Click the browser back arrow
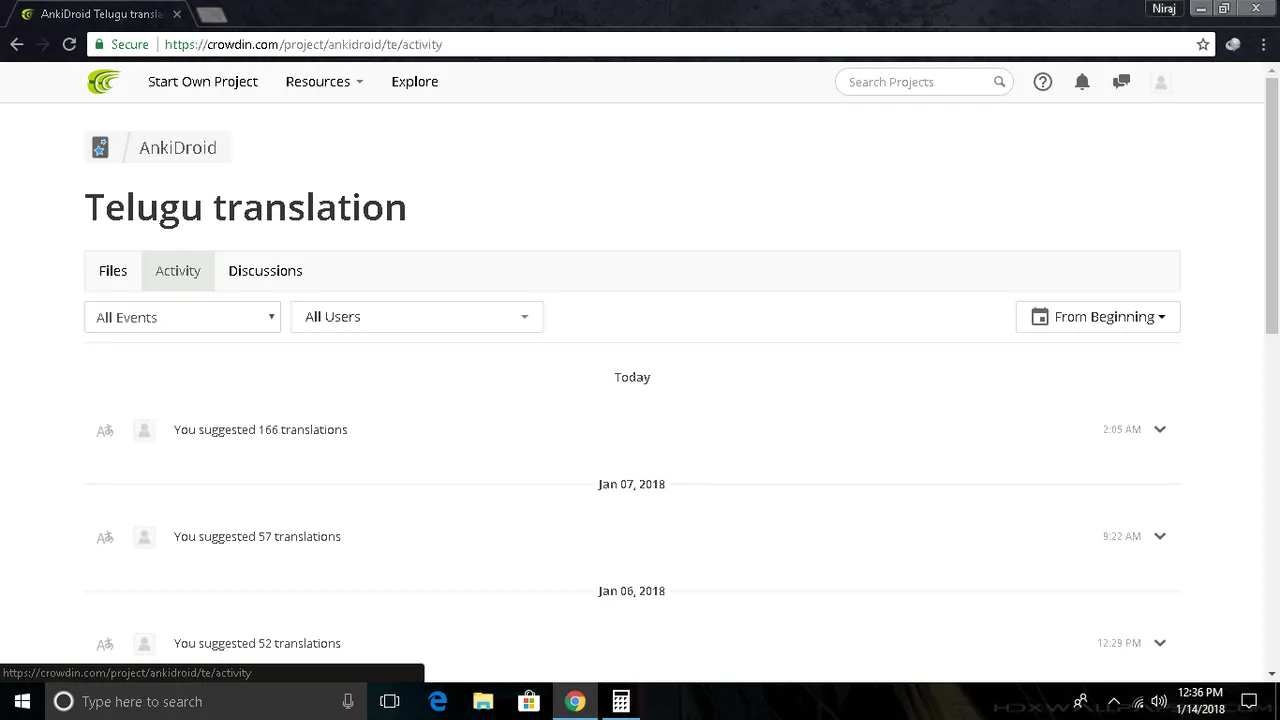The image size is (1280, 720). [x=17, y=44]
